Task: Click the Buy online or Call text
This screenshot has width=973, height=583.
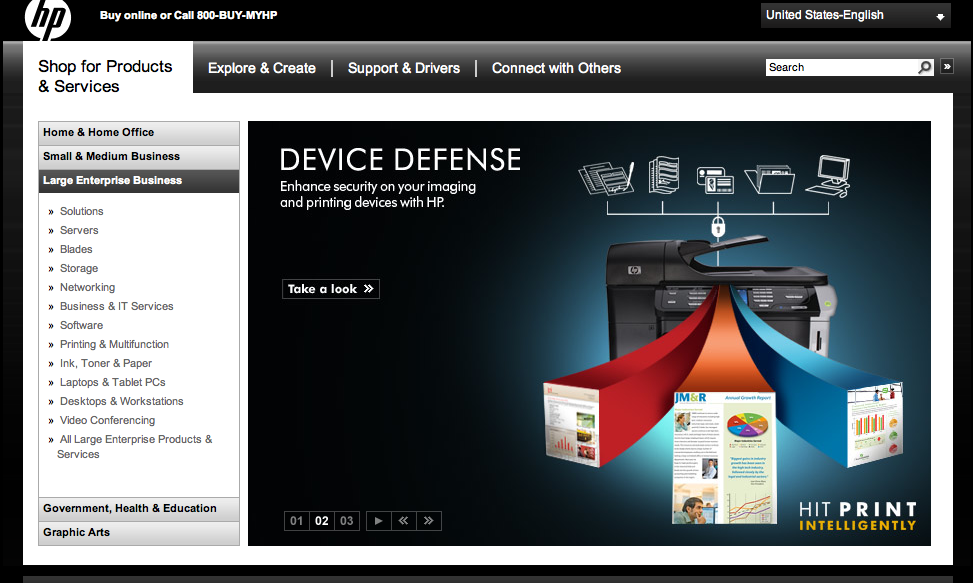Action: point(189,15)
